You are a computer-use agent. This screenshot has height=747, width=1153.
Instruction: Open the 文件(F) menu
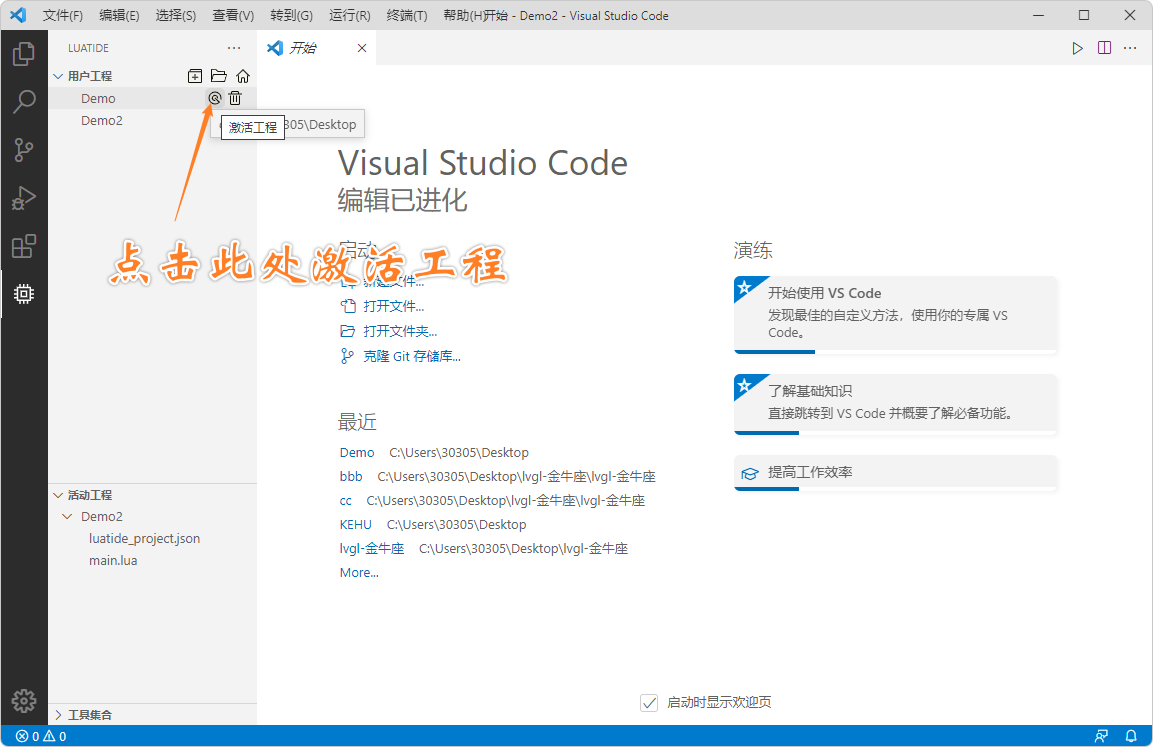pyautogui.click(x=63, y=15)
